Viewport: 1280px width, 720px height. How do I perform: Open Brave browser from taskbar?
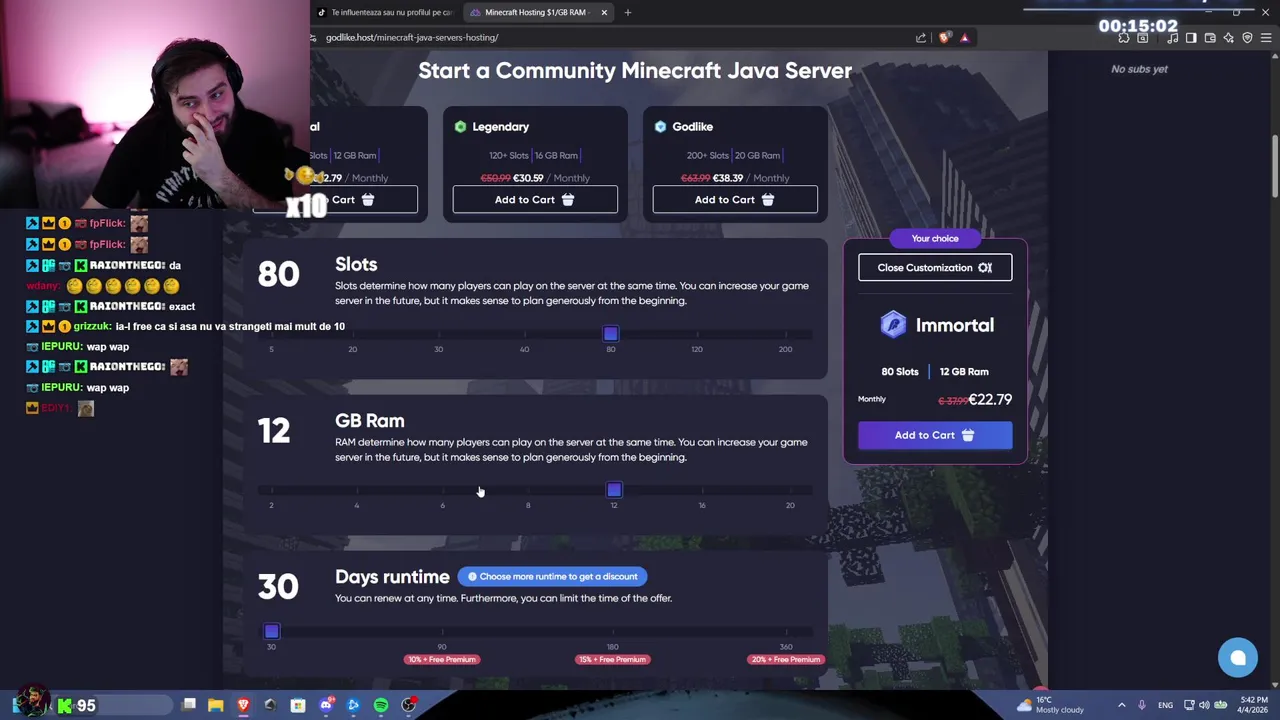(x=243, y=705)
